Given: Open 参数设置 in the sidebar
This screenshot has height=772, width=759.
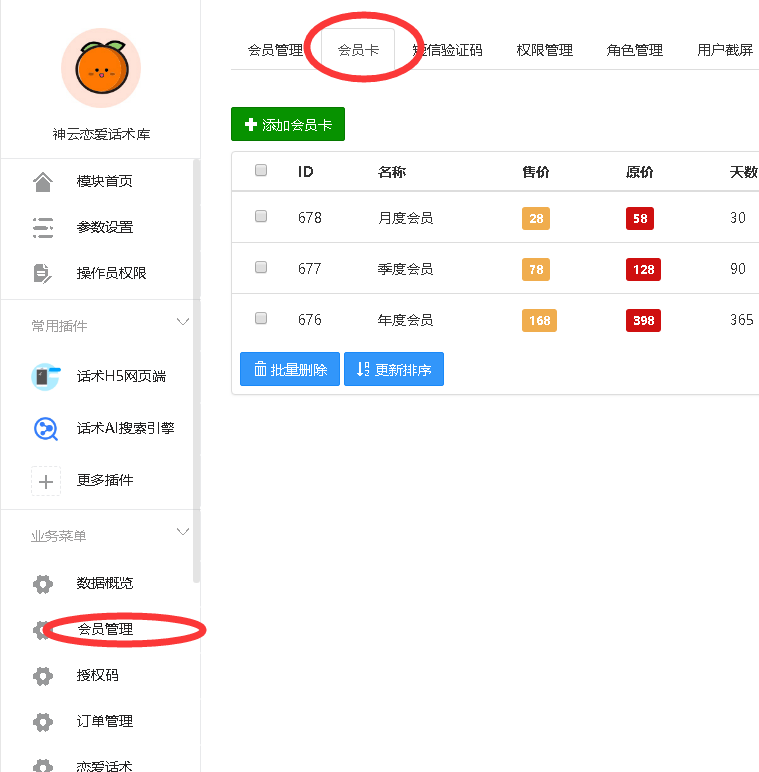Looking at the screenshot, I should [x=105, y=227].
